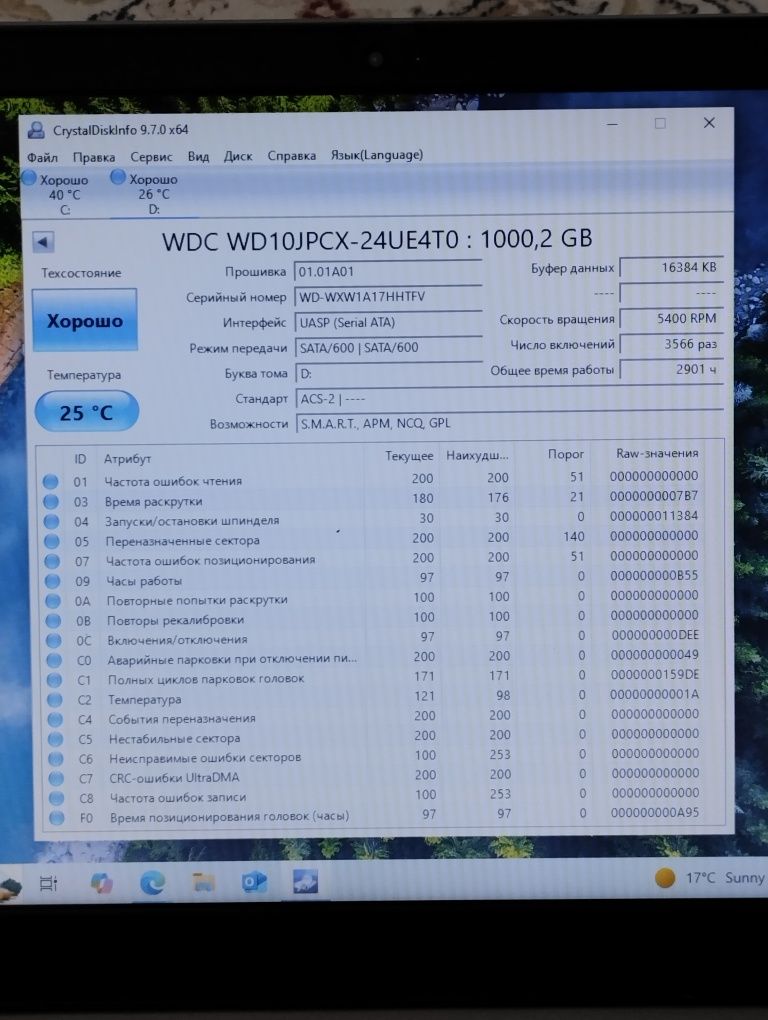
Task: Click the CrystalDiskInfo taskbar icon
Action: click(305, 881)
